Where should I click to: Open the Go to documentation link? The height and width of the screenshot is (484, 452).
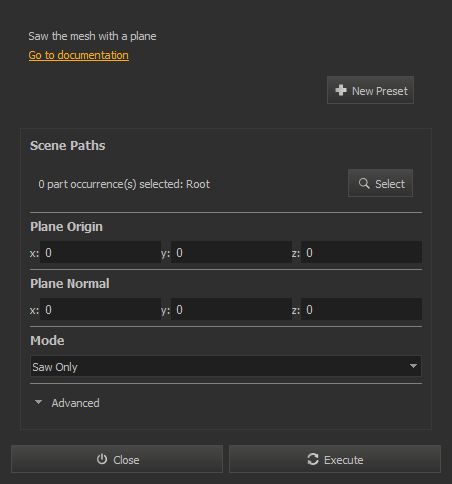[x=79, y=55]
